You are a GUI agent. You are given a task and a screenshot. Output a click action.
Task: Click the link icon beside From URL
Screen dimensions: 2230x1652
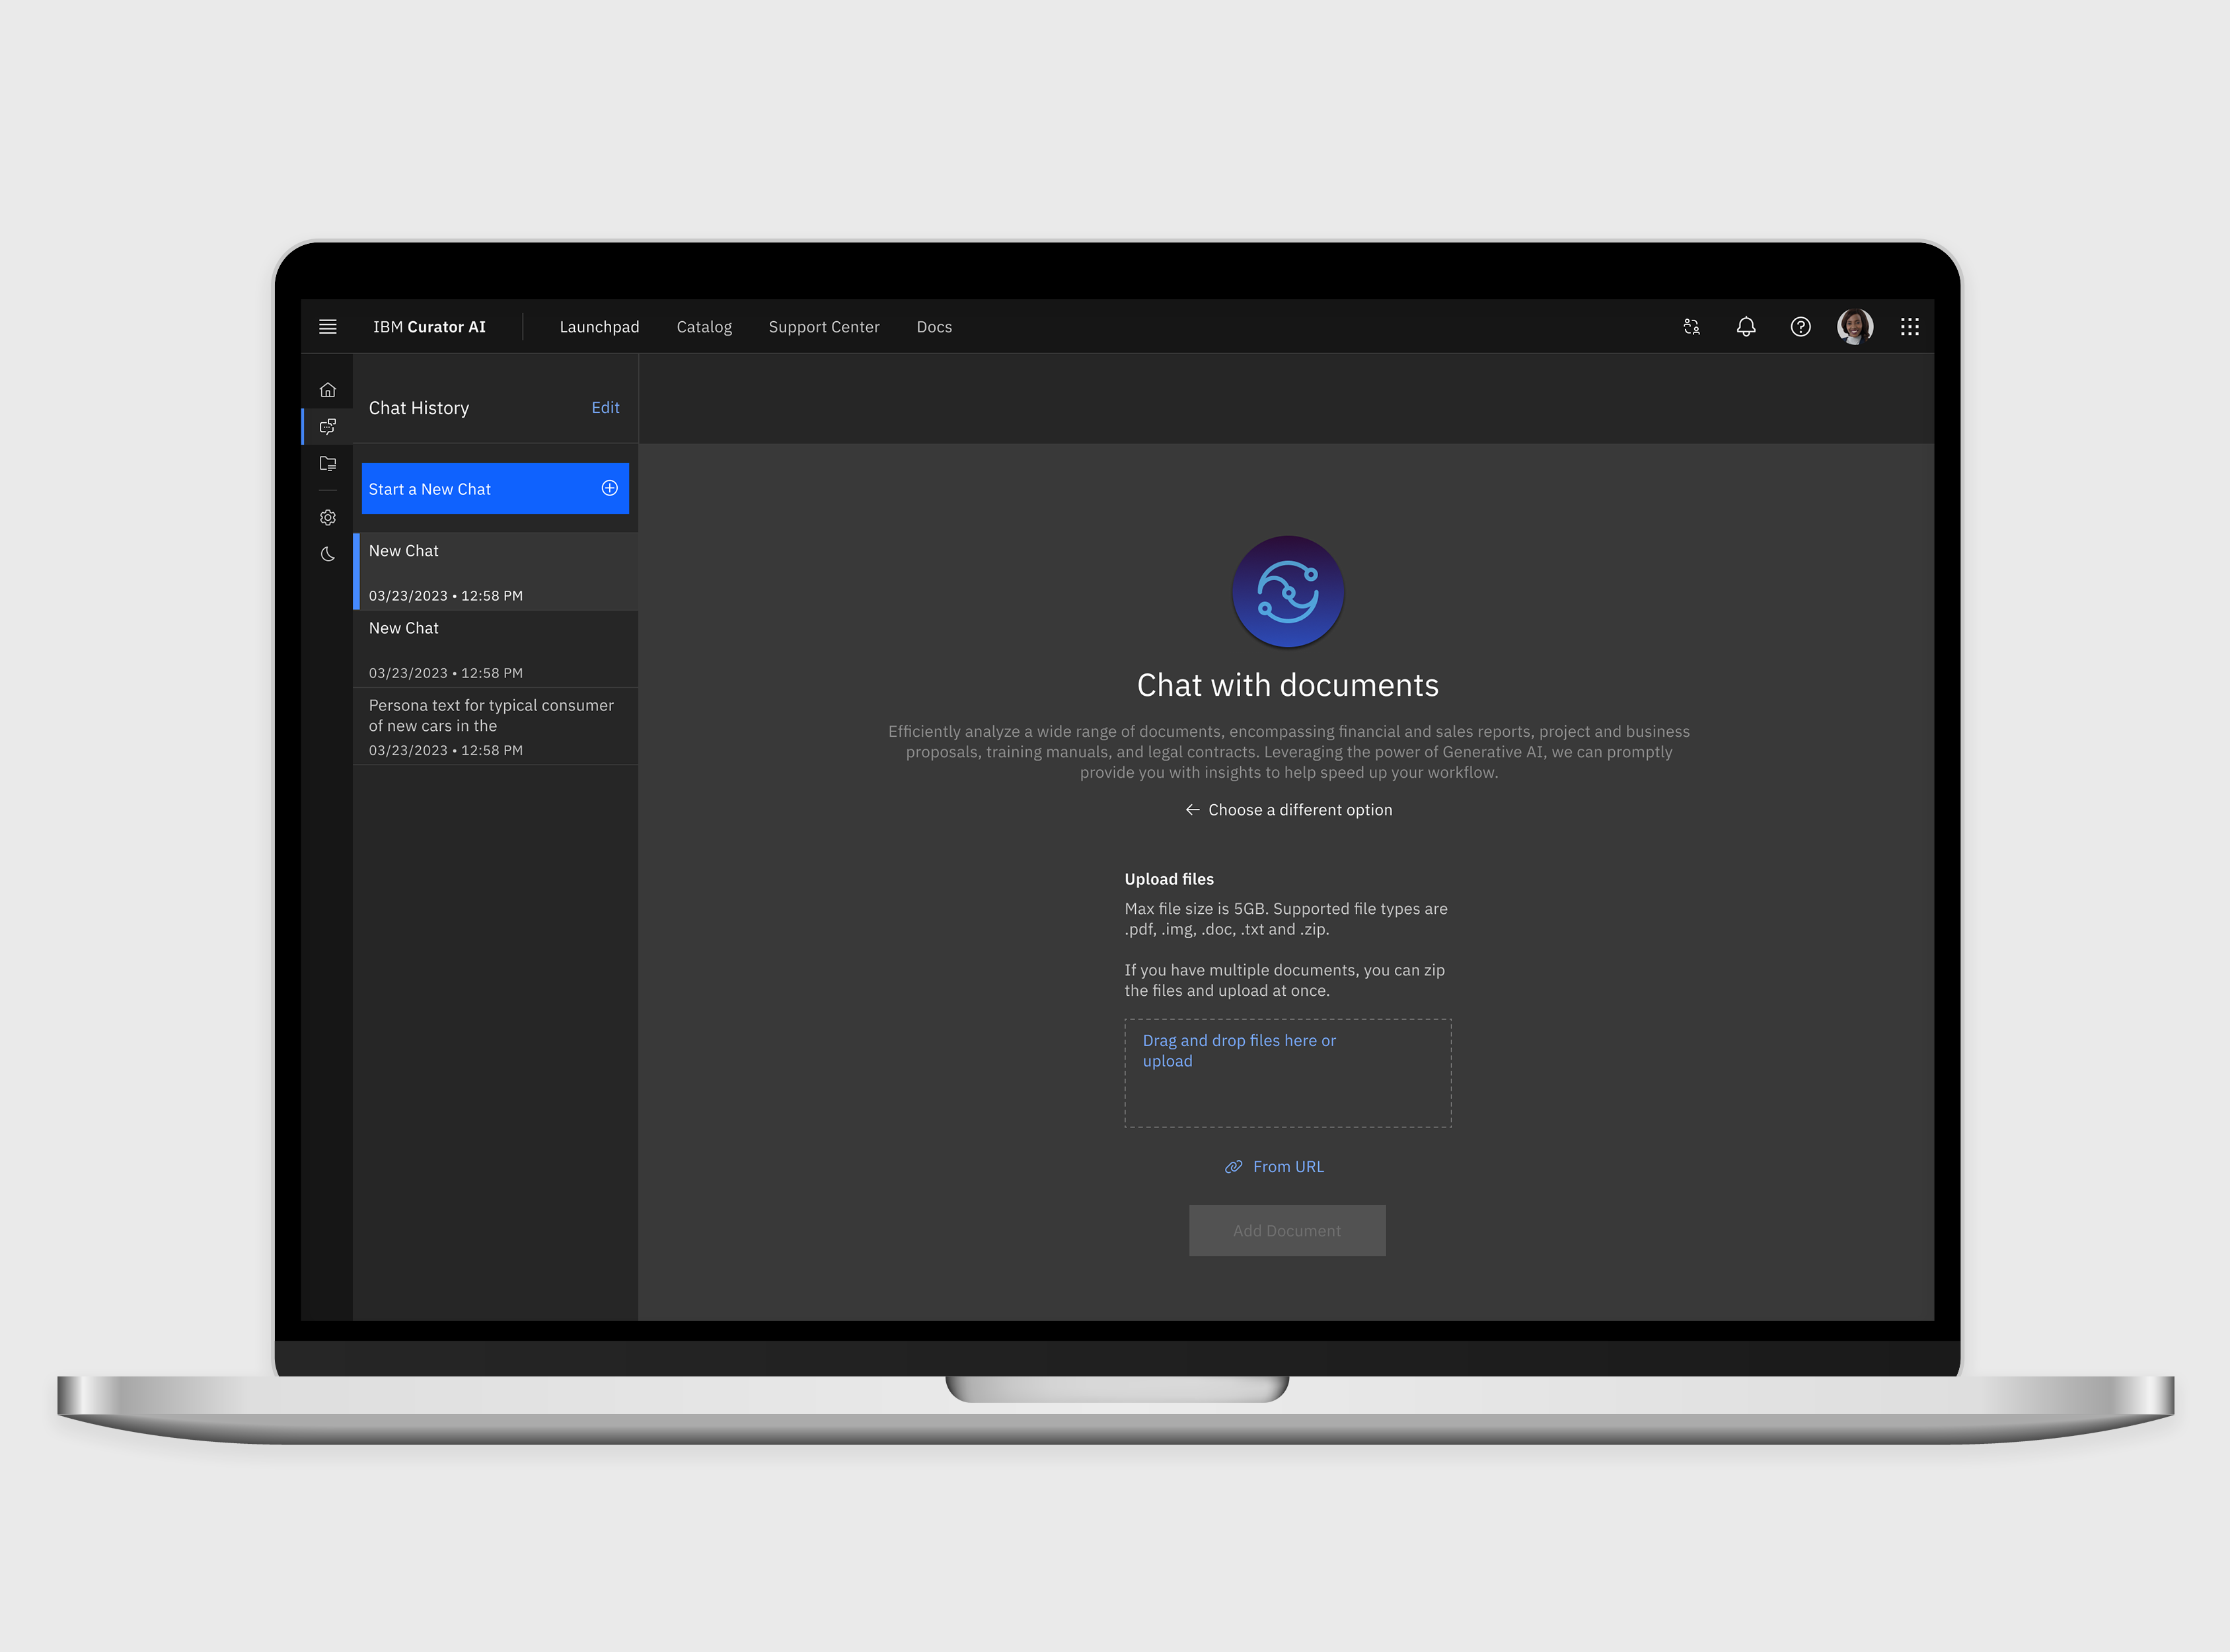click(1234, 1167)
